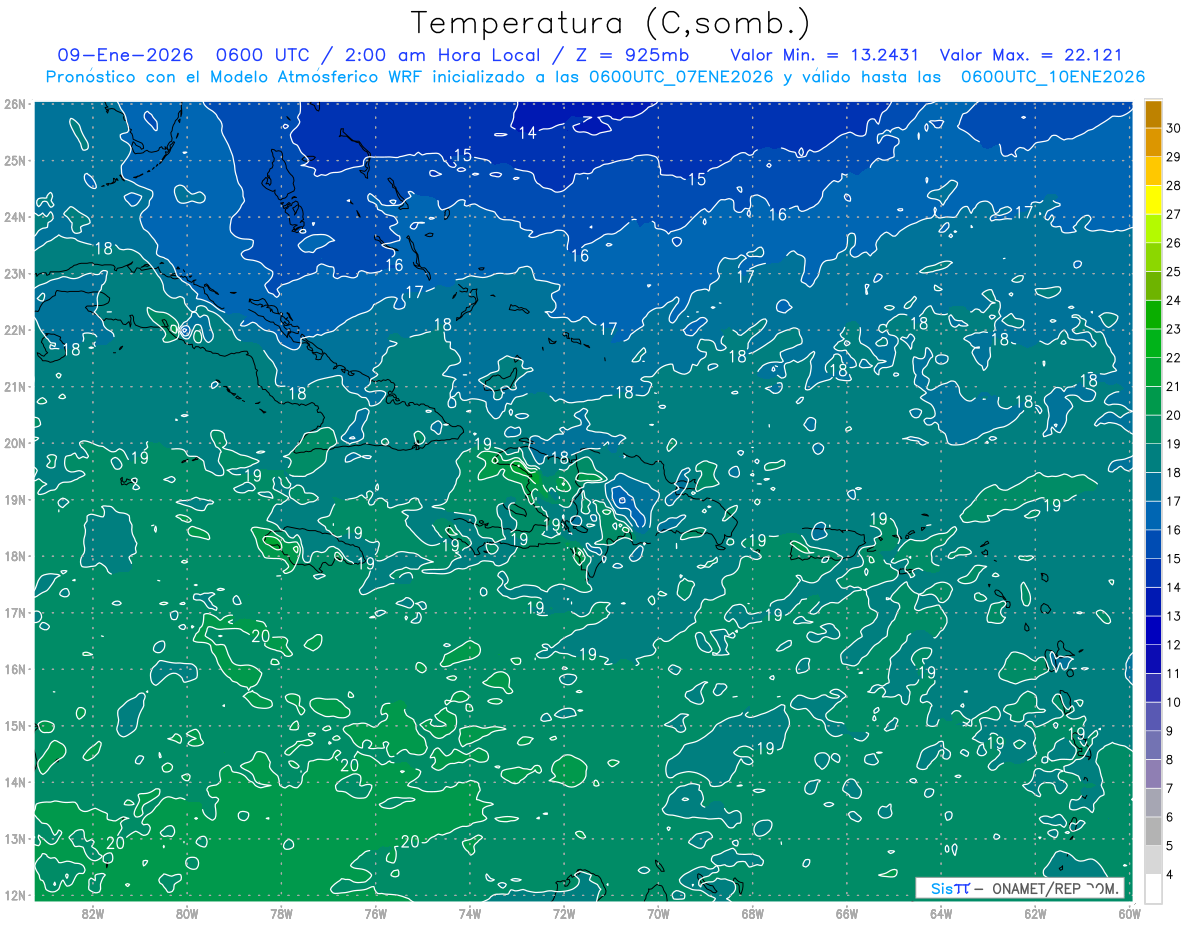Click the '12N' latitude axis label
The height and width of the screenshot is (927, 1200).
click(15, 895)
